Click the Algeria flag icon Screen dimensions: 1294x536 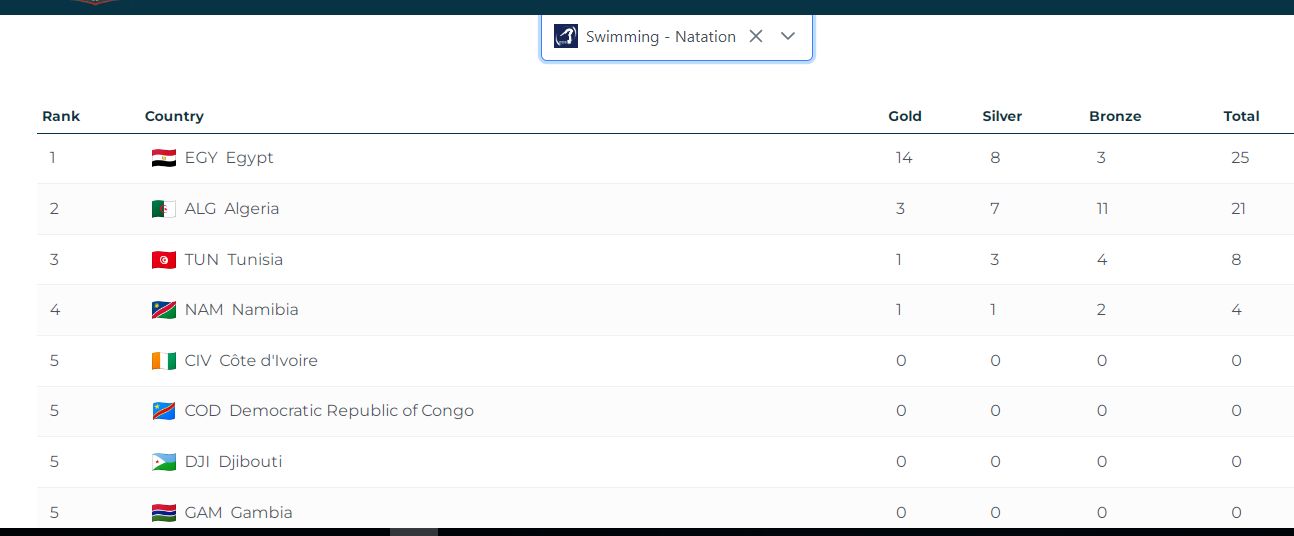tap(164, 209)
